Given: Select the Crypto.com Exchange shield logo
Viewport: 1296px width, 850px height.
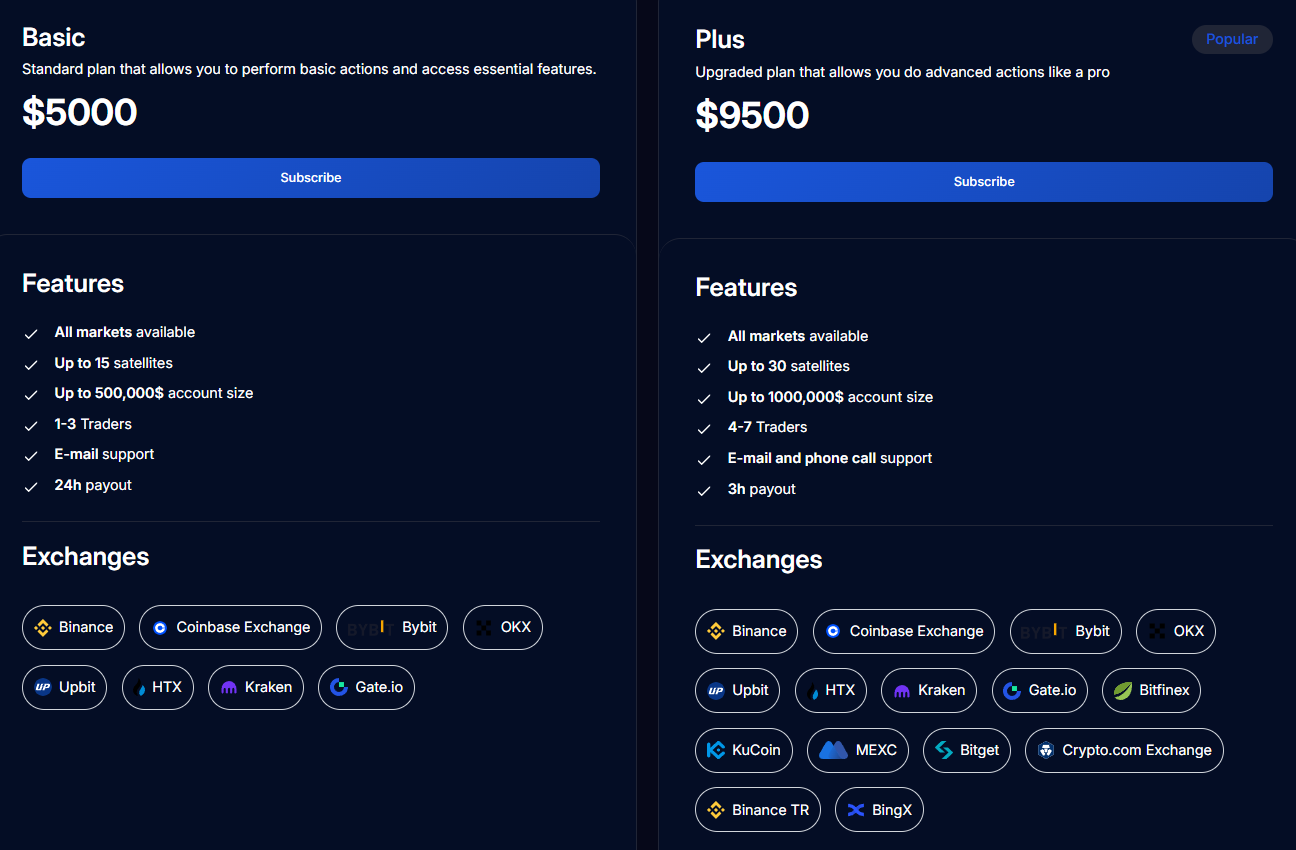Looking at the screenshot, I should (x=1046, y=750).
